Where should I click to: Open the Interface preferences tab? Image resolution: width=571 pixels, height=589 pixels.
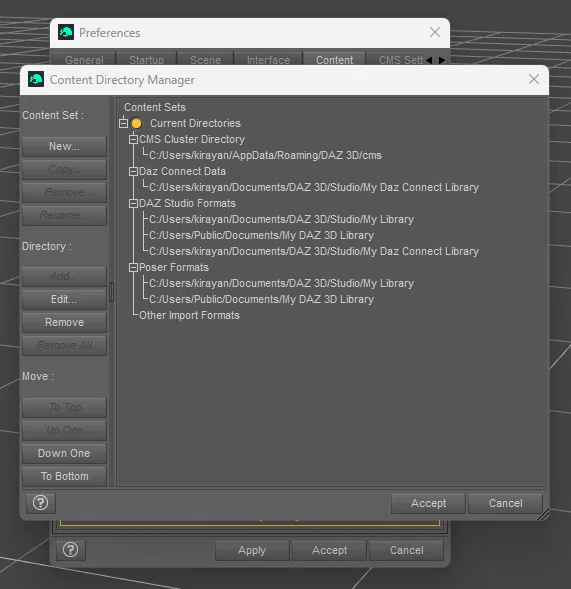point(268,59)
